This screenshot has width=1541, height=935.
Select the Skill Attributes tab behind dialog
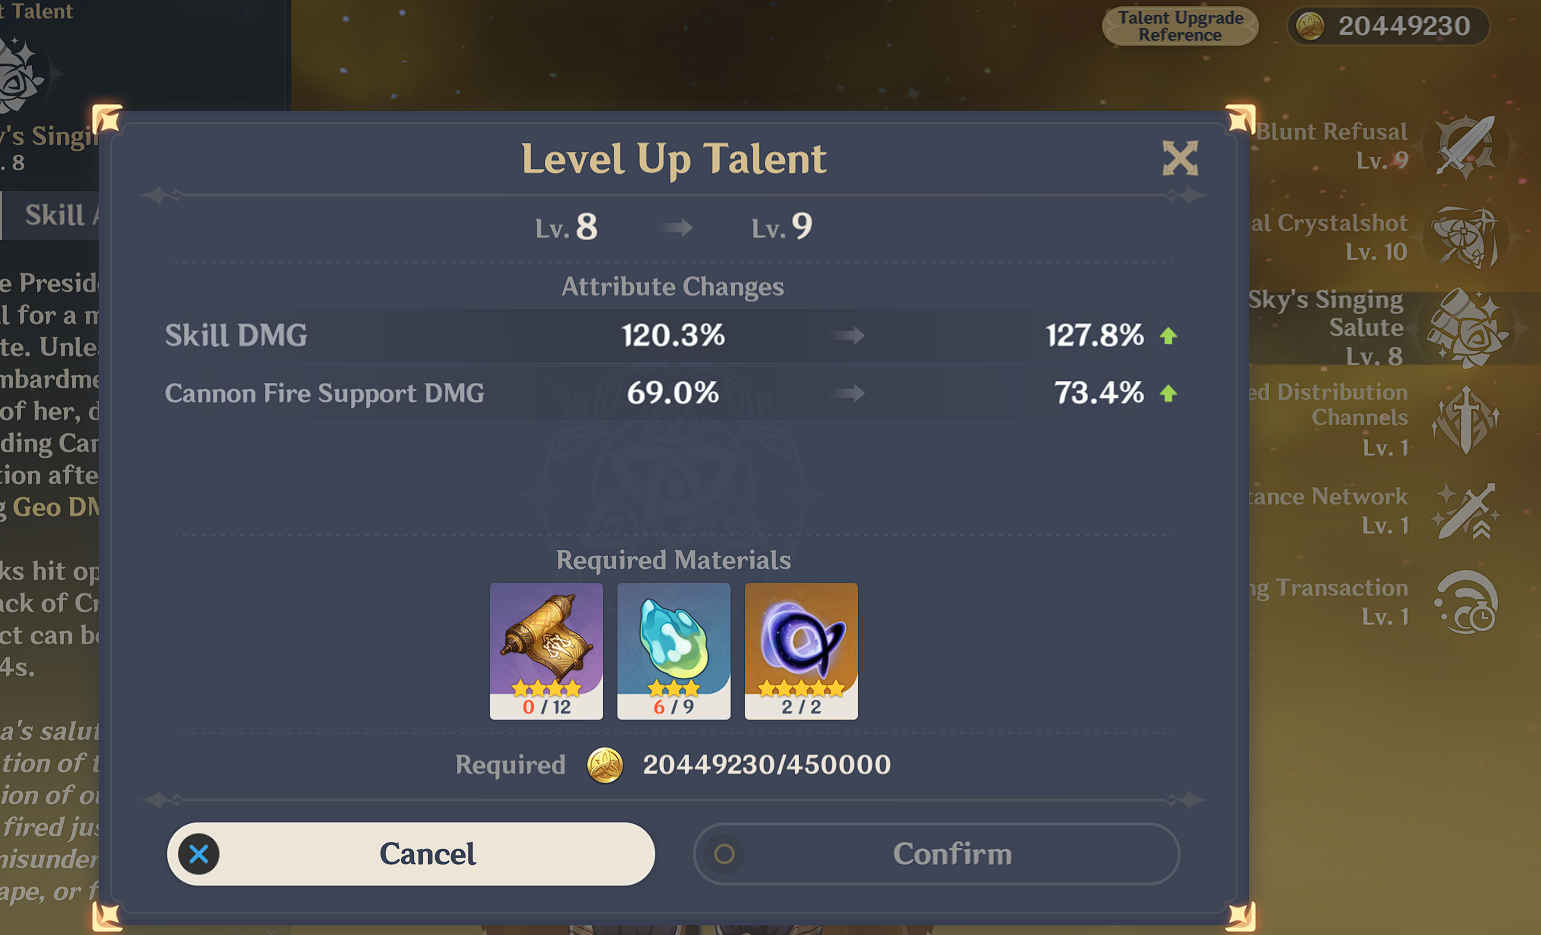(50, 215)
